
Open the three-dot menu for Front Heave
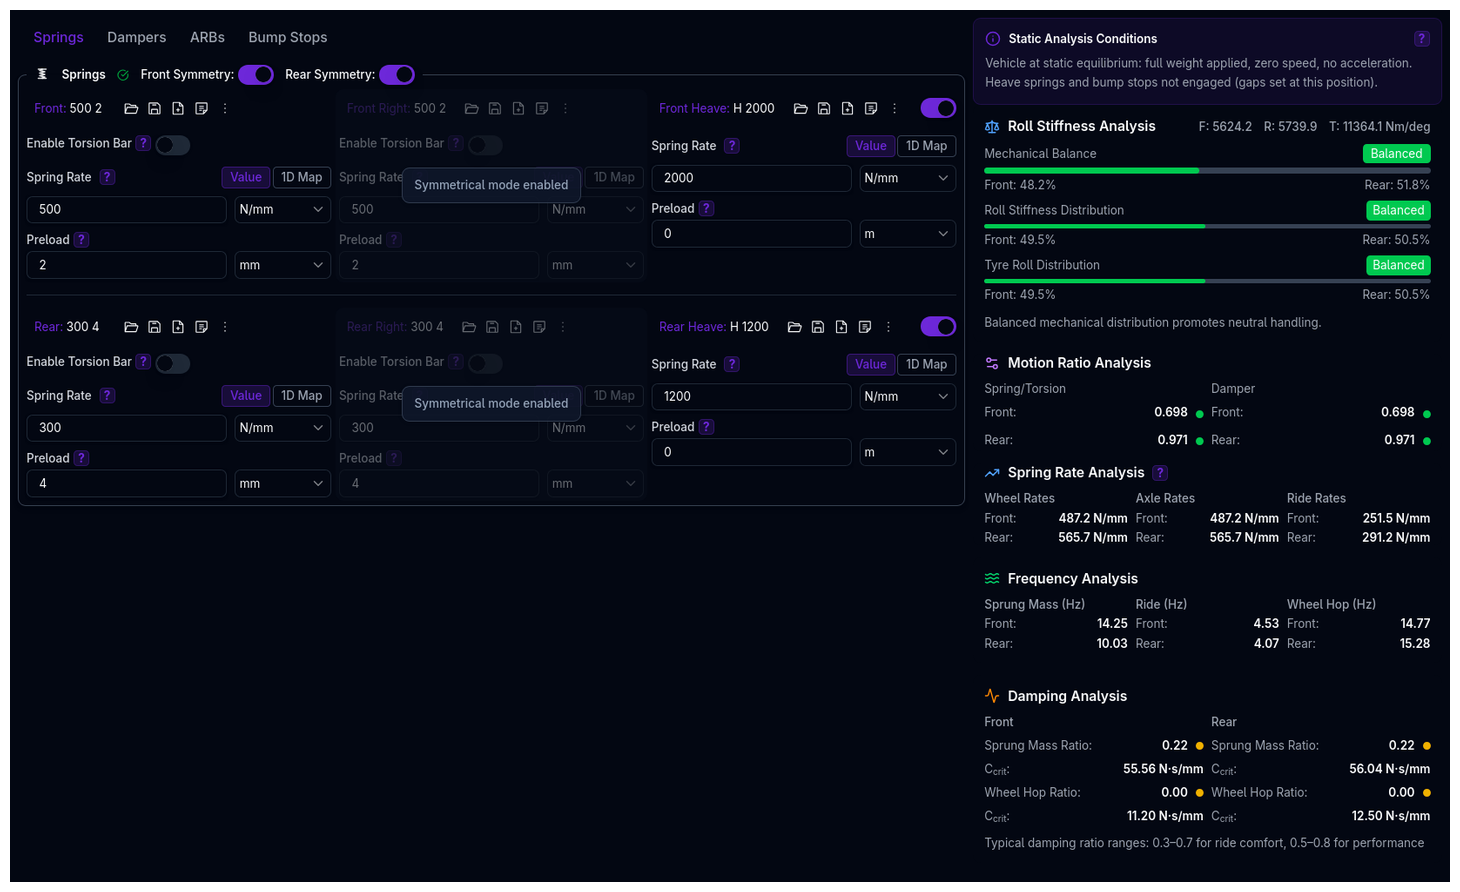pyautogui.click(x=894, y=108)
